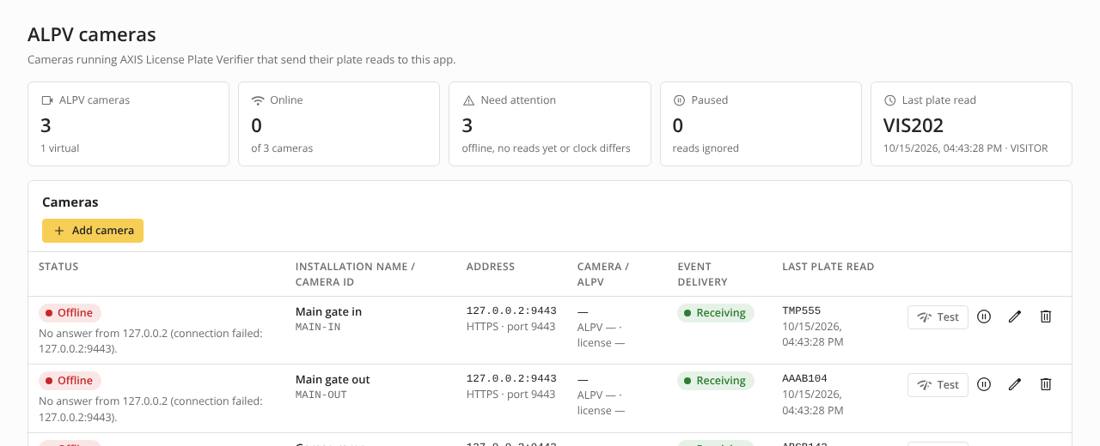Screen dimensions: 1100x446
Task: Click the Offline badge for Main gate in
Action: (69, 313)
